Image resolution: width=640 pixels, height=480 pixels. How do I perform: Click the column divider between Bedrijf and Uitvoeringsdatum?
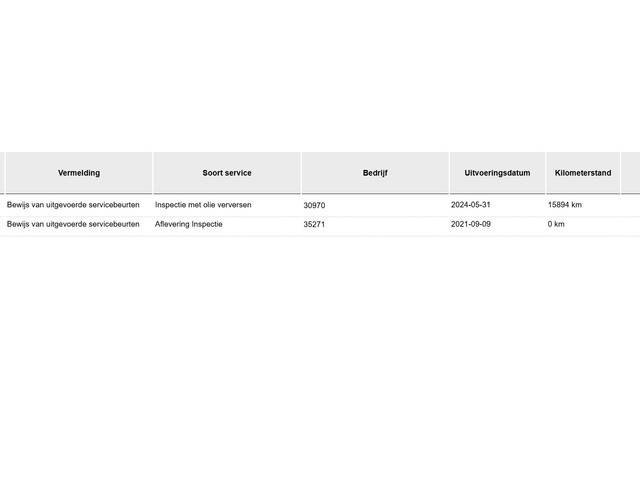[x=449, y=173]
